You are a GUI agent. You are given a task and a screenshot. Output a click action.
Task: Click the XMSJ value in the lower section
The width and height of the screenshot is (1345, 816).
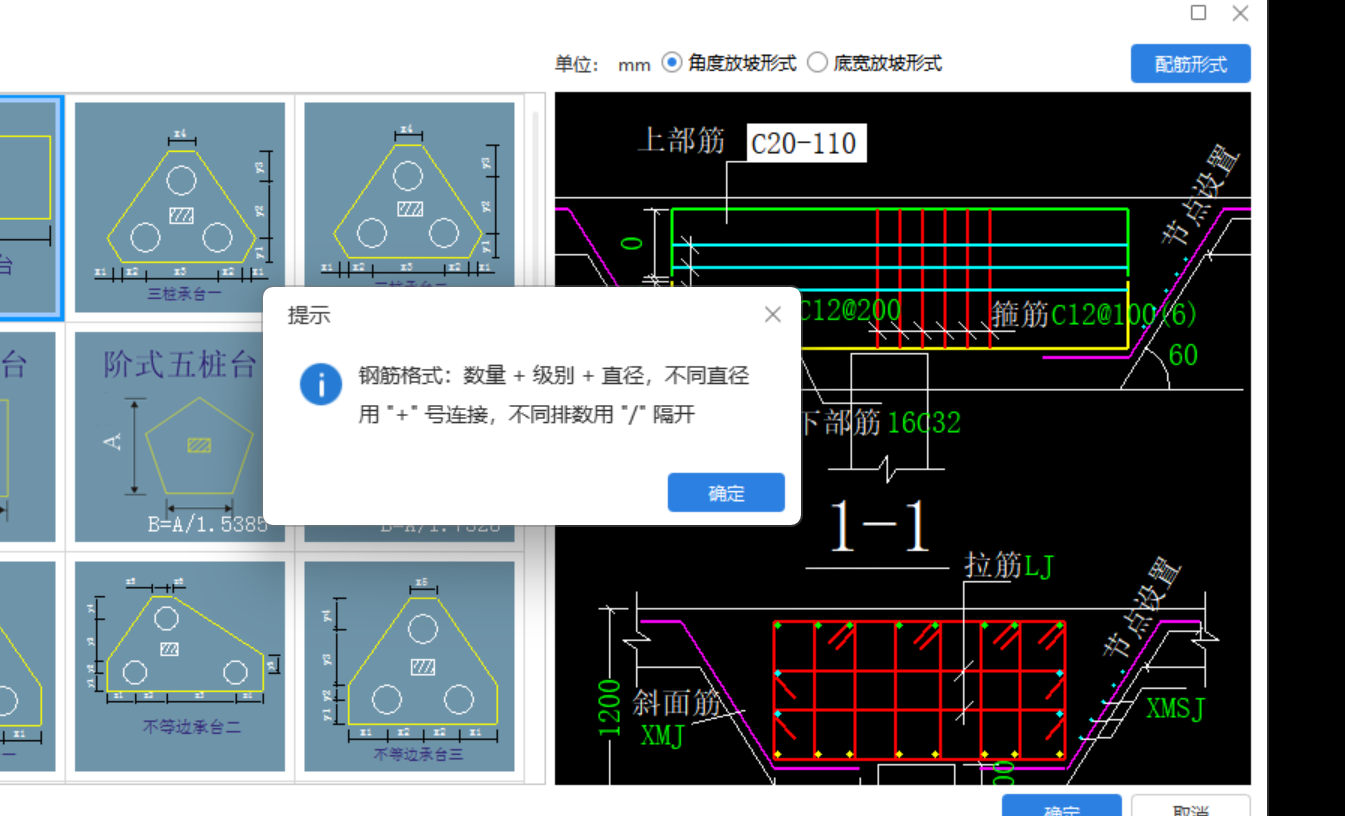pos(1175,709)
